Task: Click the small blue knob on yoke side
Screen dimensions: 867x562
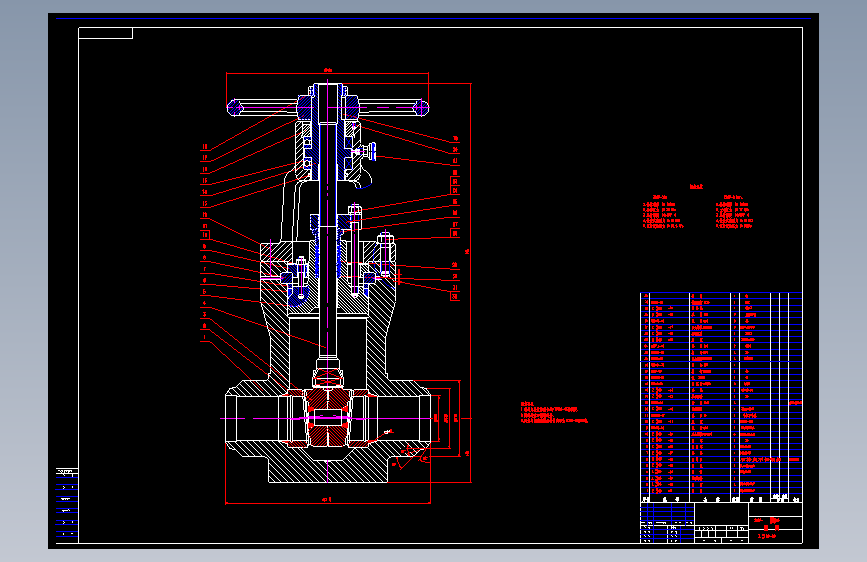Action: (x=371, y=150)
